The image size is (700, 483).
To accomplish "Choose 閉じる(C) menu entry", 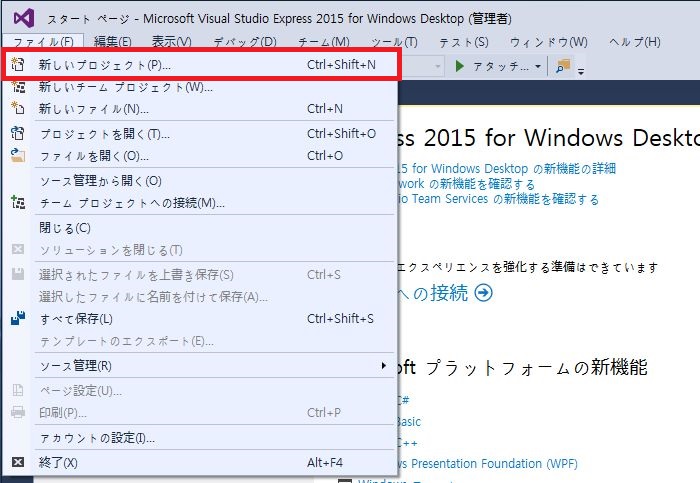I will pyautogui.click(x=200, y=228).
